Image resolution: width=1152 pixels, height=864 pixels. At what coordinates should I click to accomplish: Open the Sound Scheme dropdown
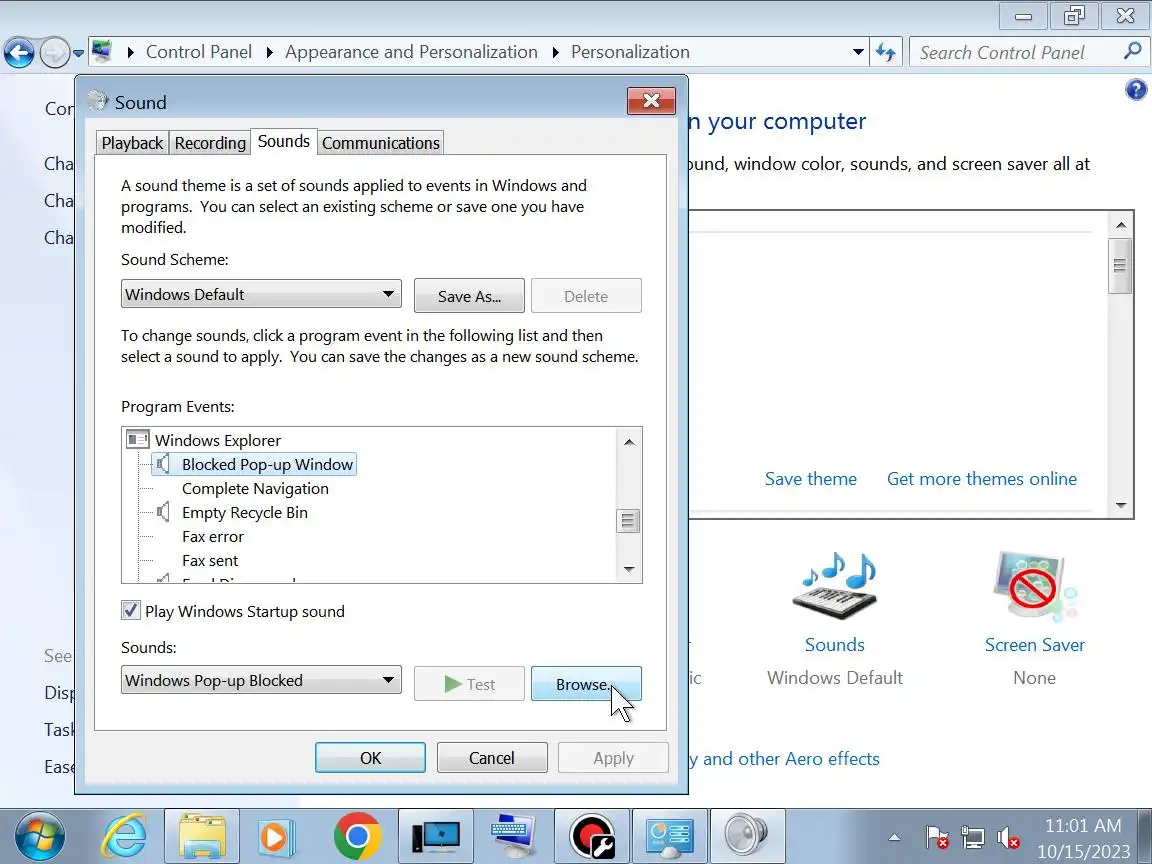(262, 294)
